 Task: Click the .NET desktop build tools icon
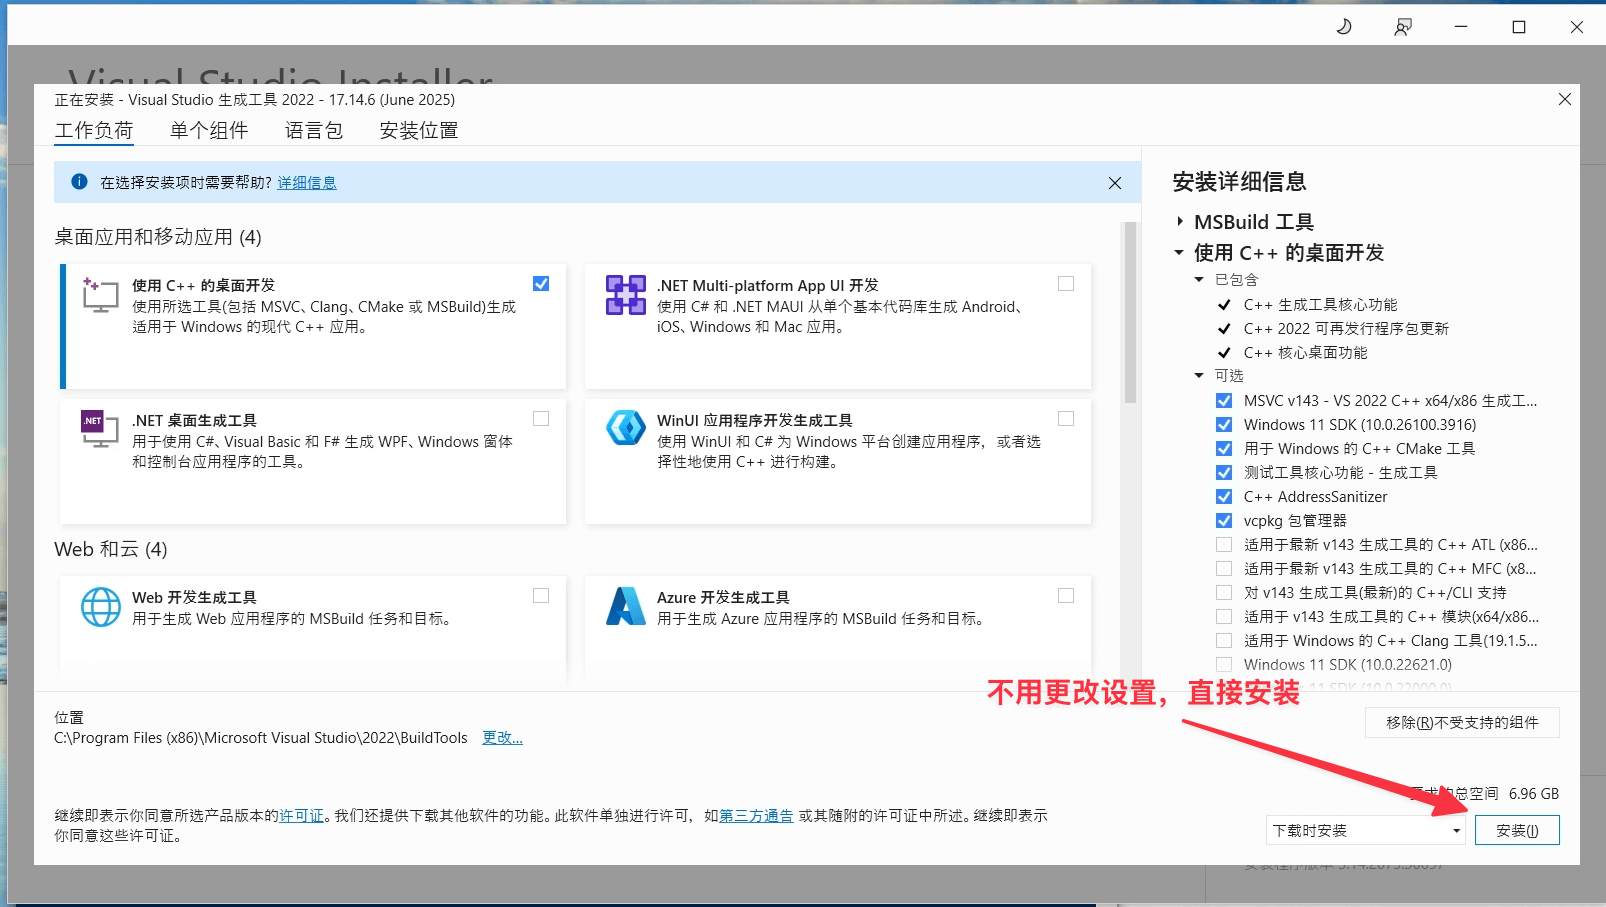[x=100, y=429]
